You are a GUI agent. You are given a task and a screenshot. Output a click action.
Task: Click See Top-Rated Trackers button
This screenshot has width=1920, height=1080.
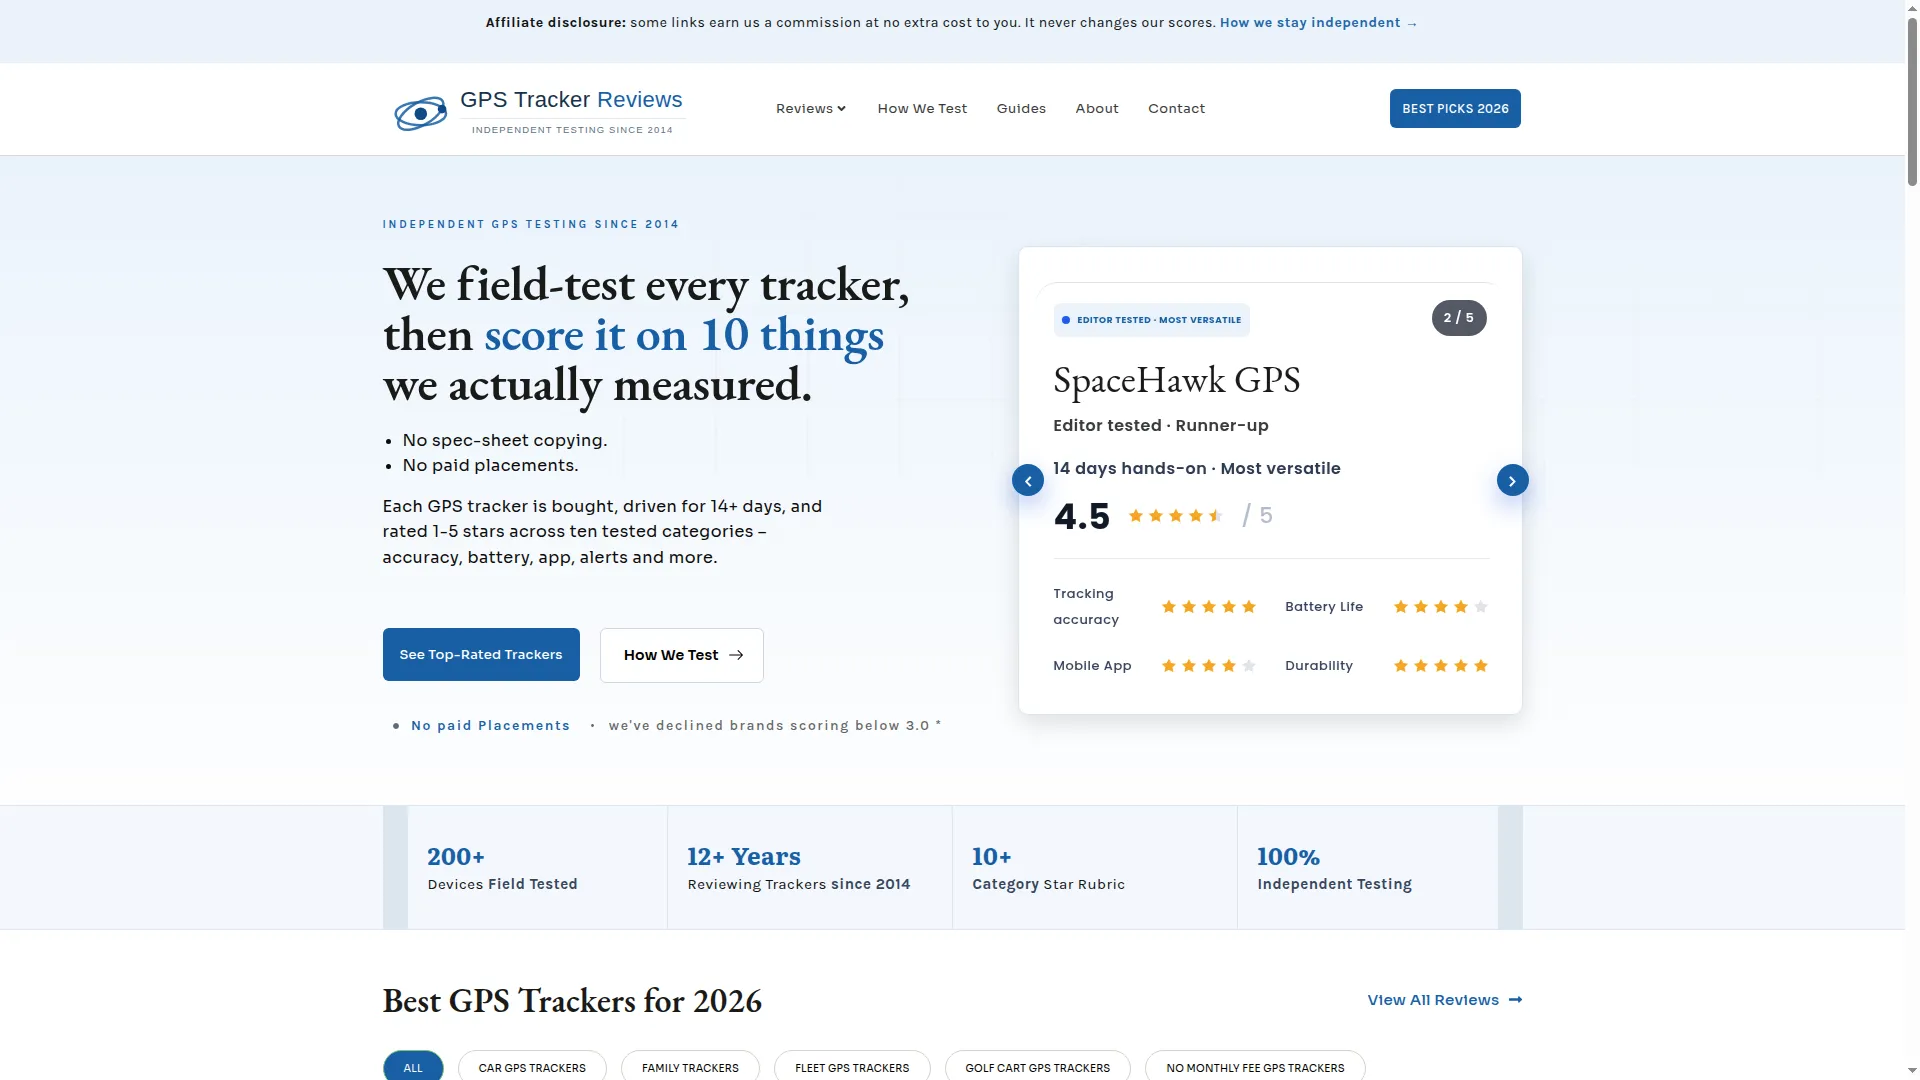click(x=481, y=655)
